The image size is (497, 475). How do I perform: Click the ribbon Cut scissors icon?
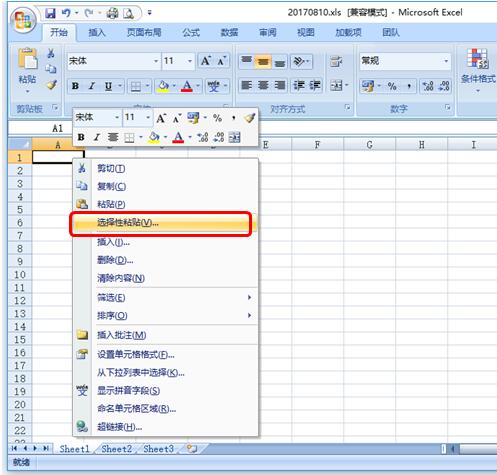[51, 53]
